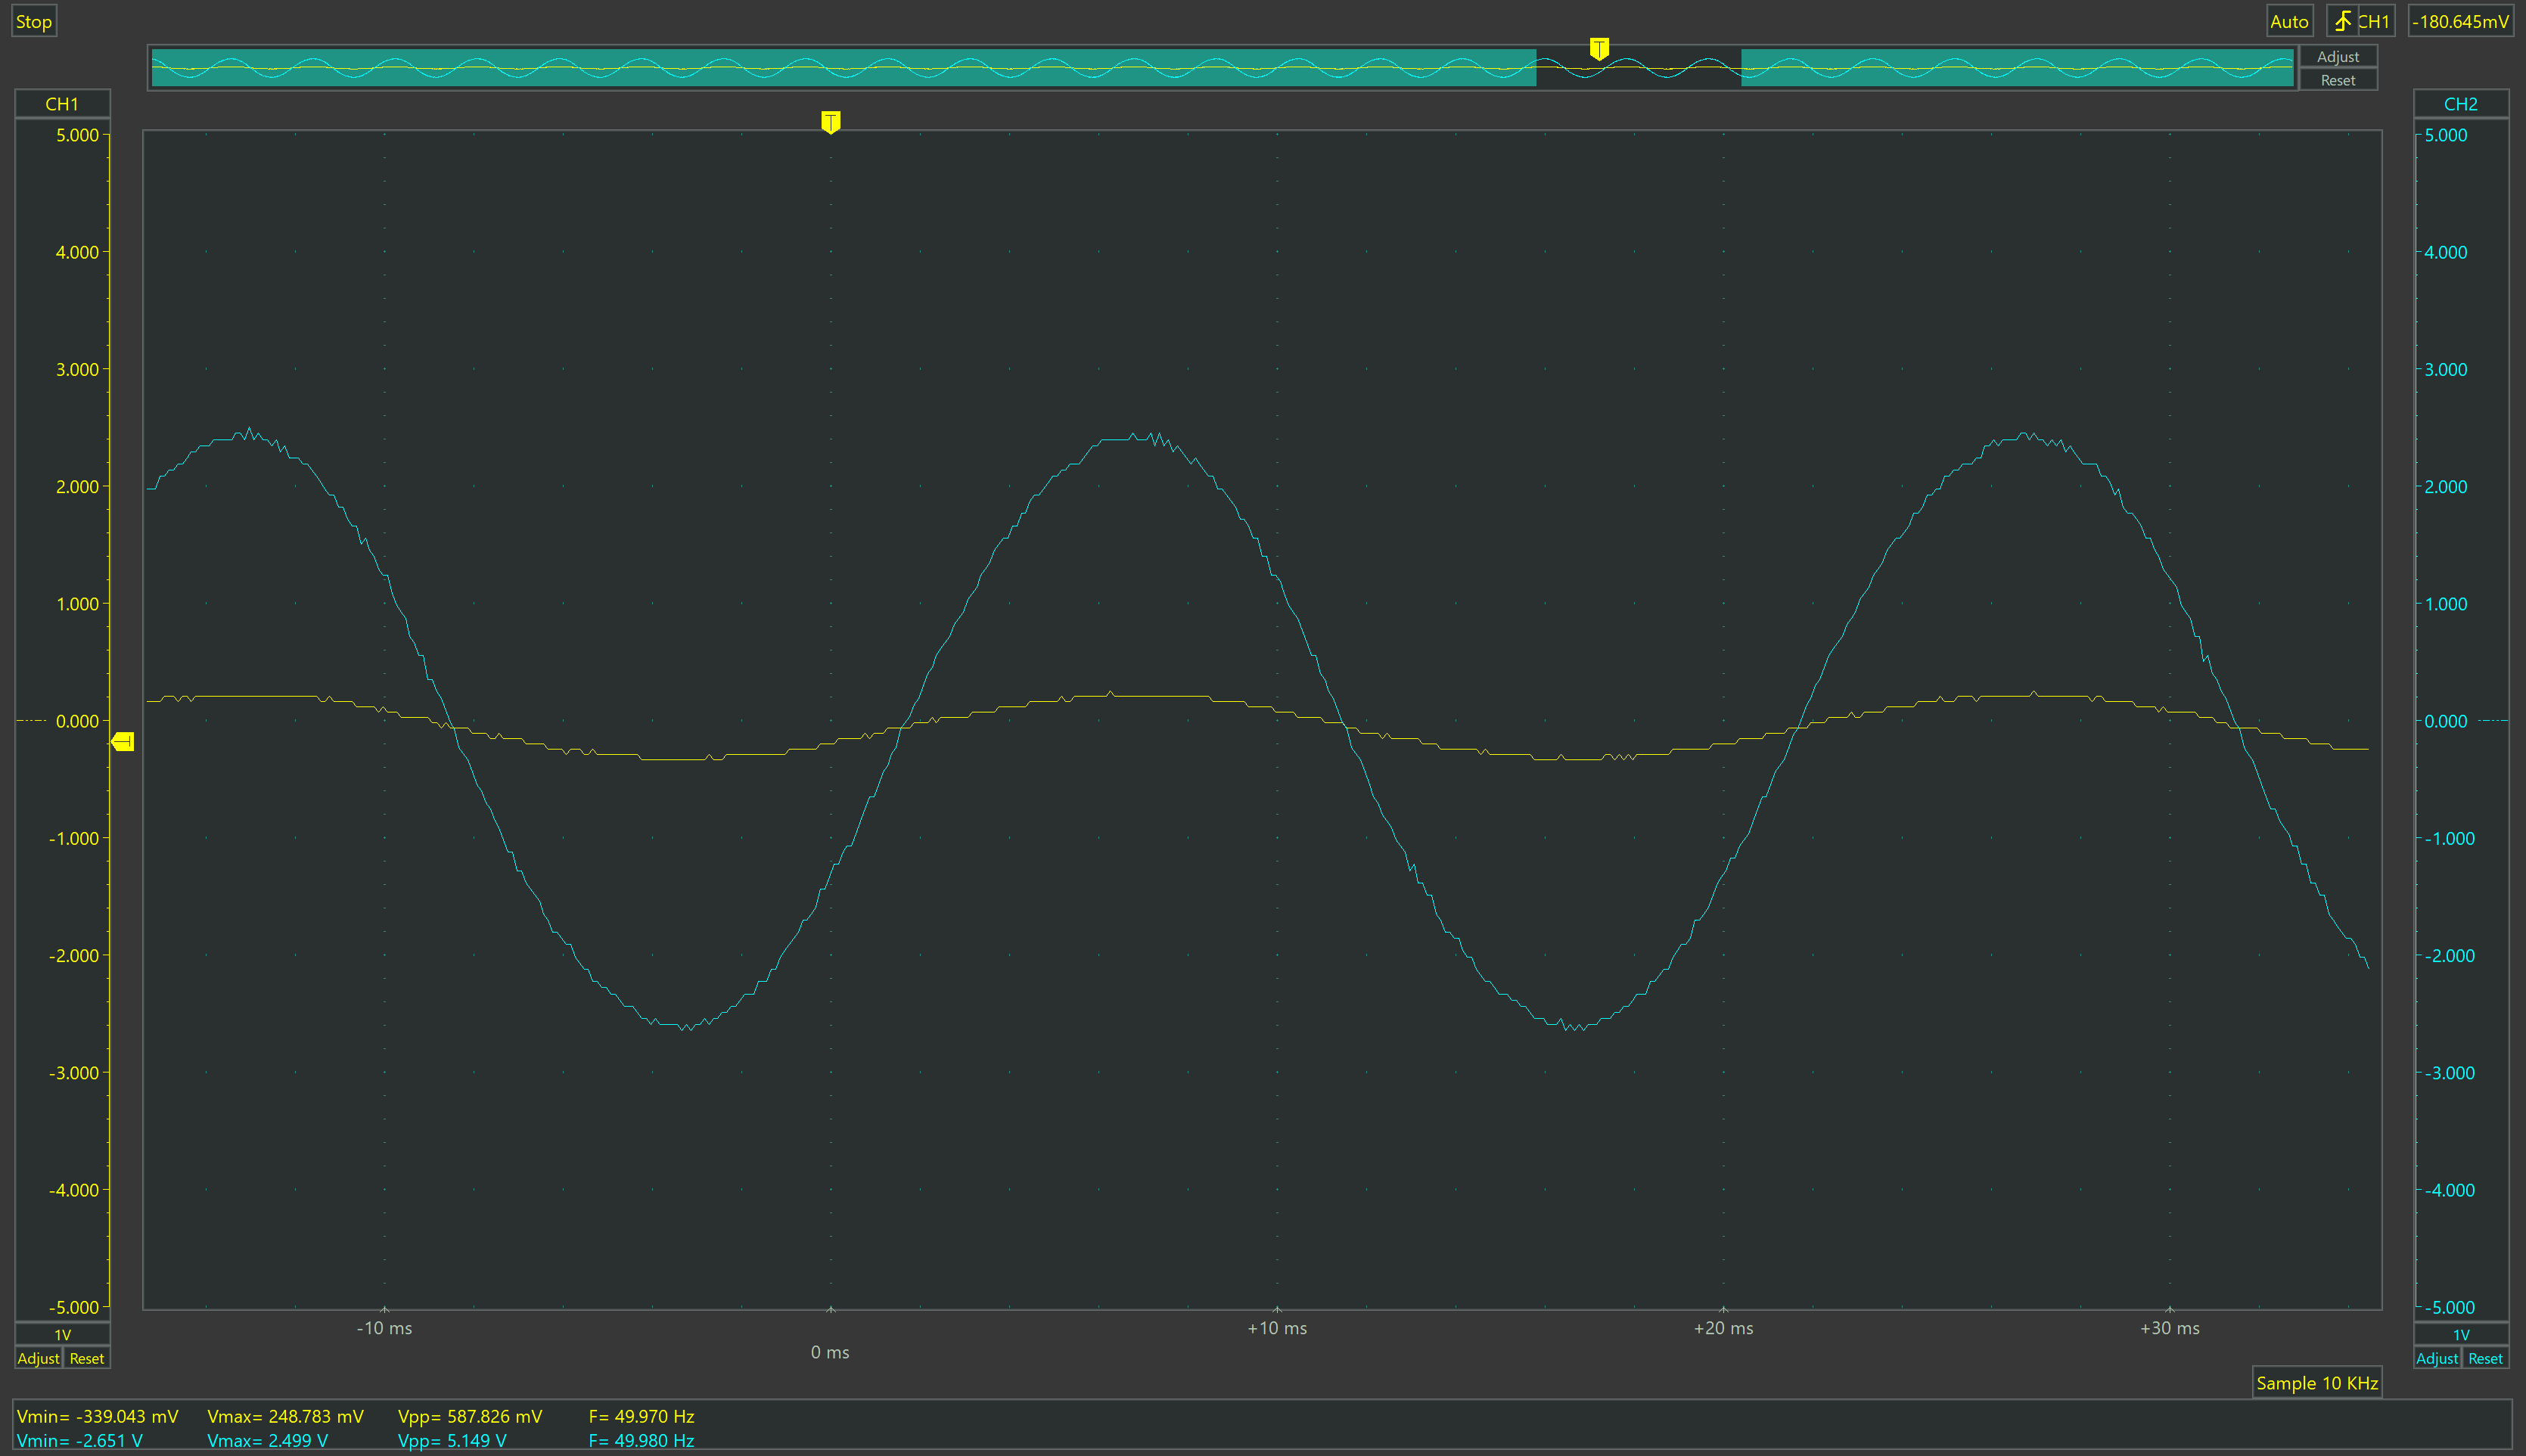Click the trigger T marker in the overview strip
2526x1456 pixels.
point(1599,49)
